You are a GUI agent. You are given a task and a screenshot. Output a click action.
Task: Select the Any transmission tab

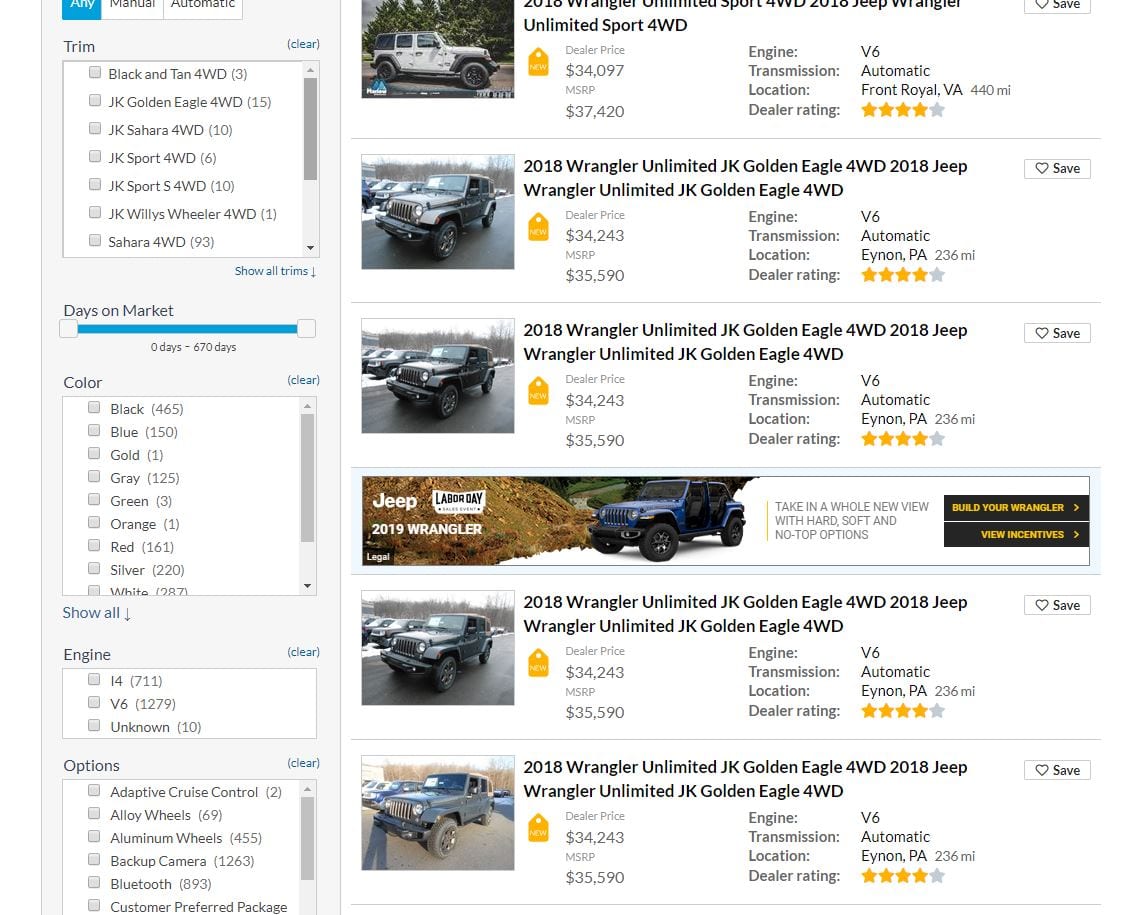82,6
